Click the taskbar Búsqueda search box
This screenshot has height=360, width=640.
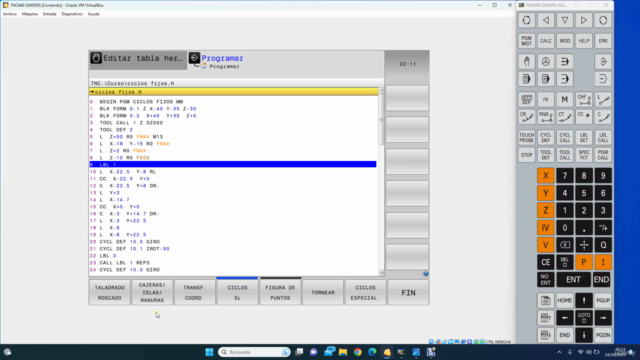point(254,352)
